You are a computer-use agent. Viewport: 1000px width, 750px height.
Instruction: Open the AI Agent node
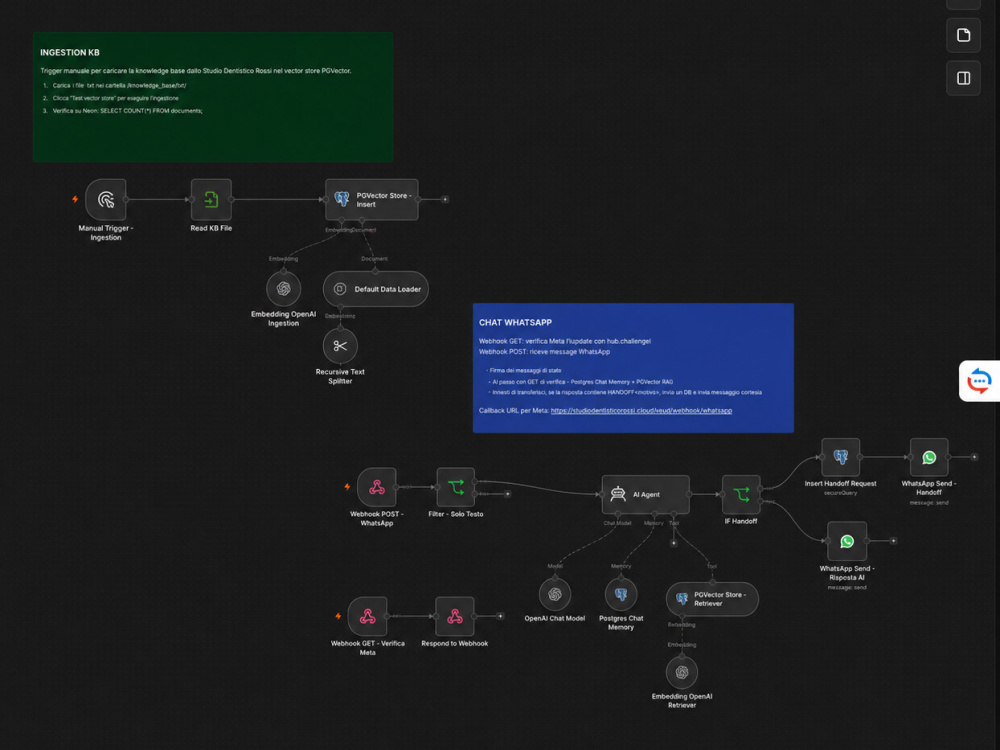point(645,494)
